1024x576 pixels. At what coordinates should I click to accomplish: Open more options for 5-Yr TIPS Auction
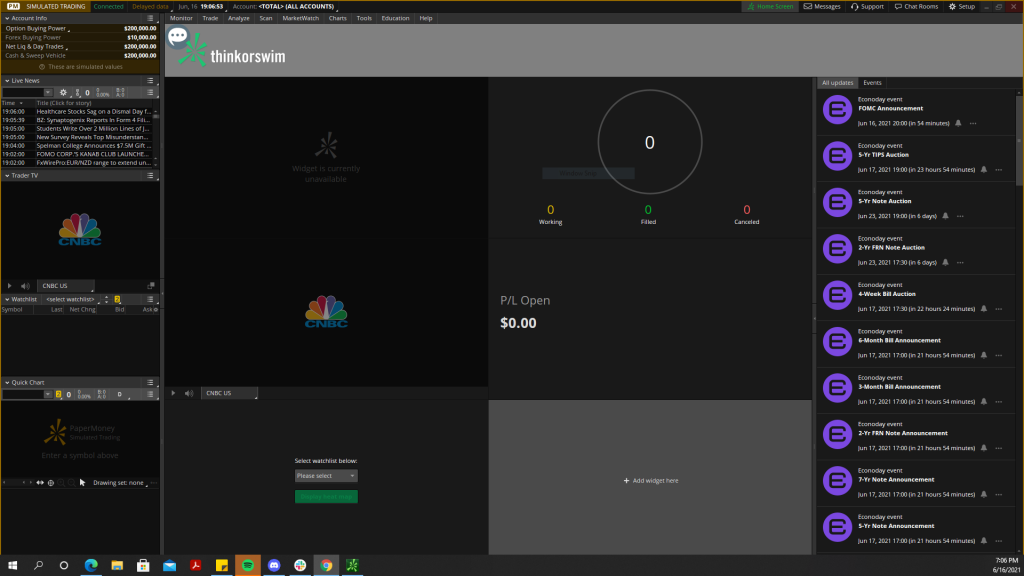click(x=999, y=170)
